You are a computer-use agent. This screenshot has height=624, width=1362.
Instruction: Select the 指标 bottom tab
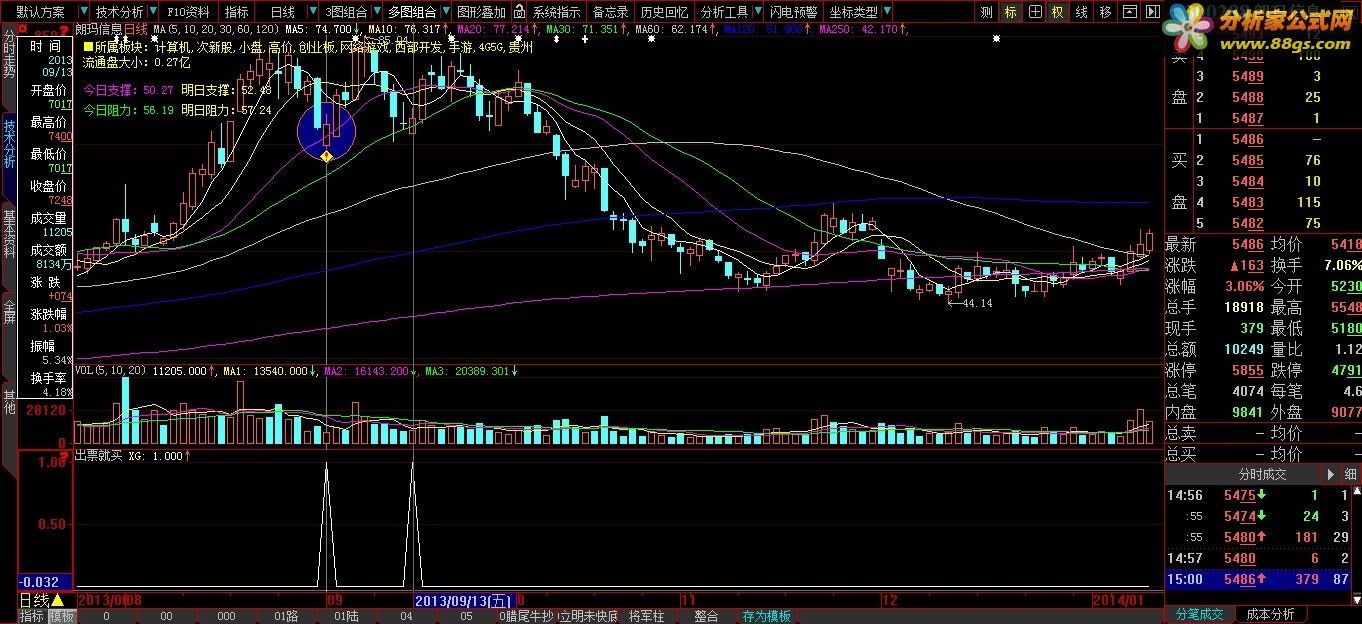pos(32,616)
